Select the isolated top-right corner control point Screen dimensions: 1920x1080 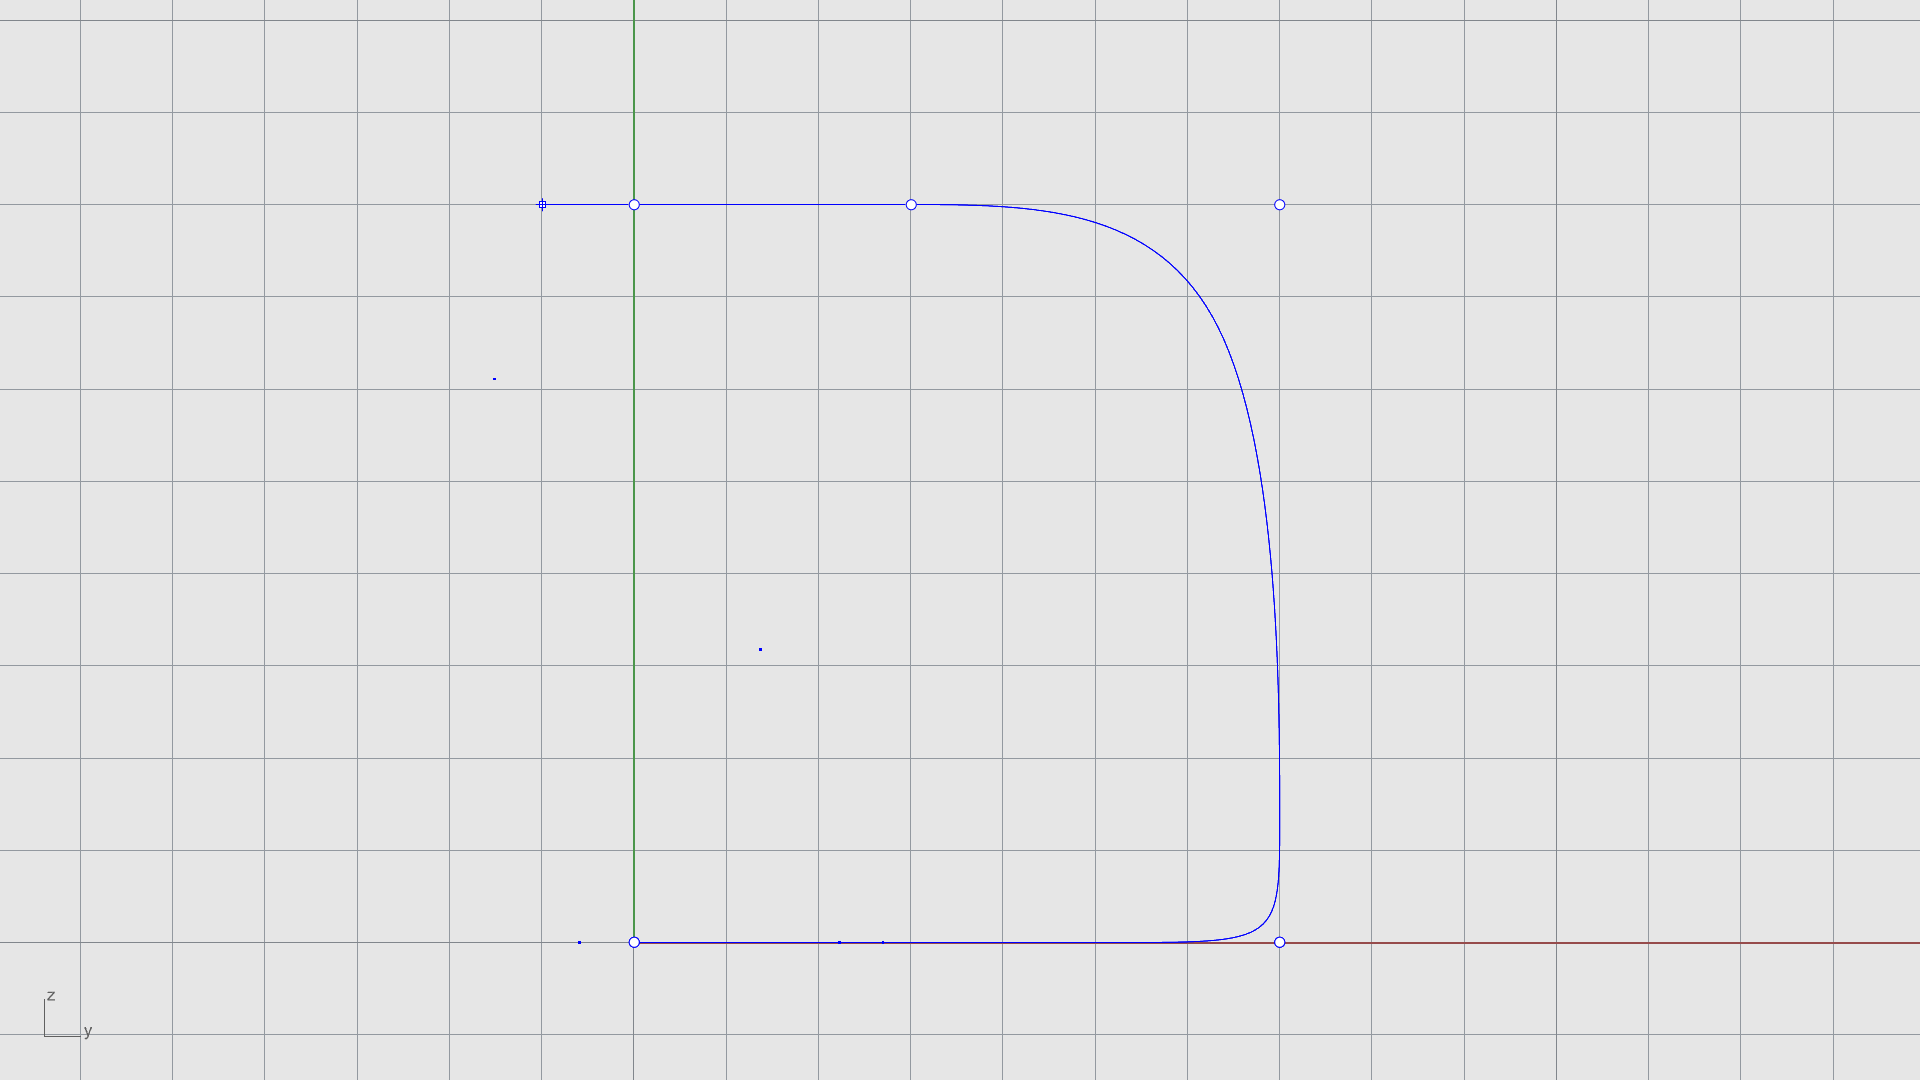point(1279,205)
